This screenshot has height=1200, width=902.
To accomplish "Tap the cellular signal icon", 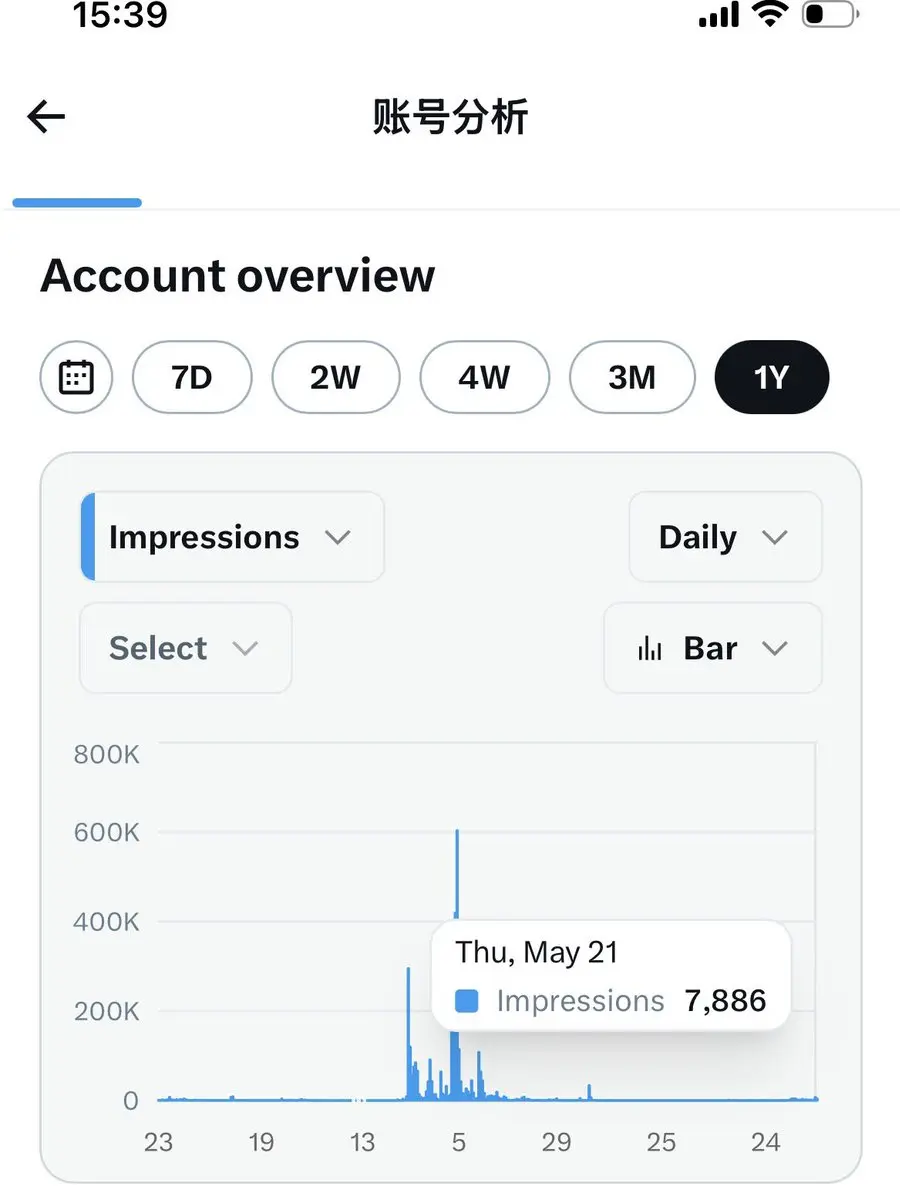I will pos(719,15).
